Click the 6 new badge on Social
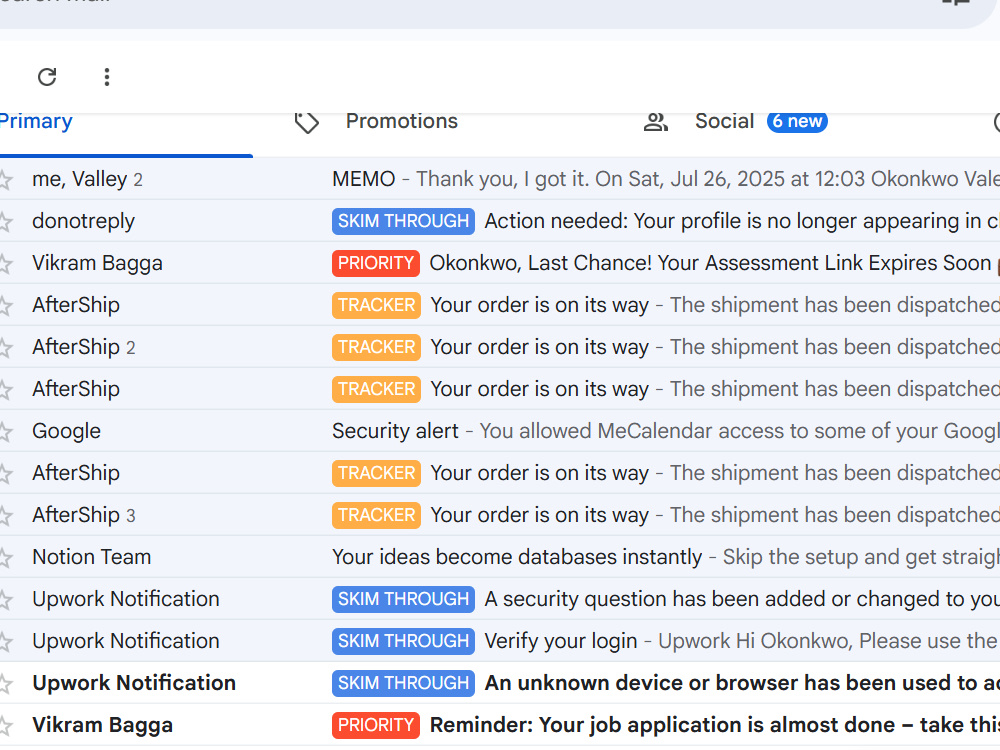Image resolution: width=1000 pixels, height=750 pixels. [797, 121]
